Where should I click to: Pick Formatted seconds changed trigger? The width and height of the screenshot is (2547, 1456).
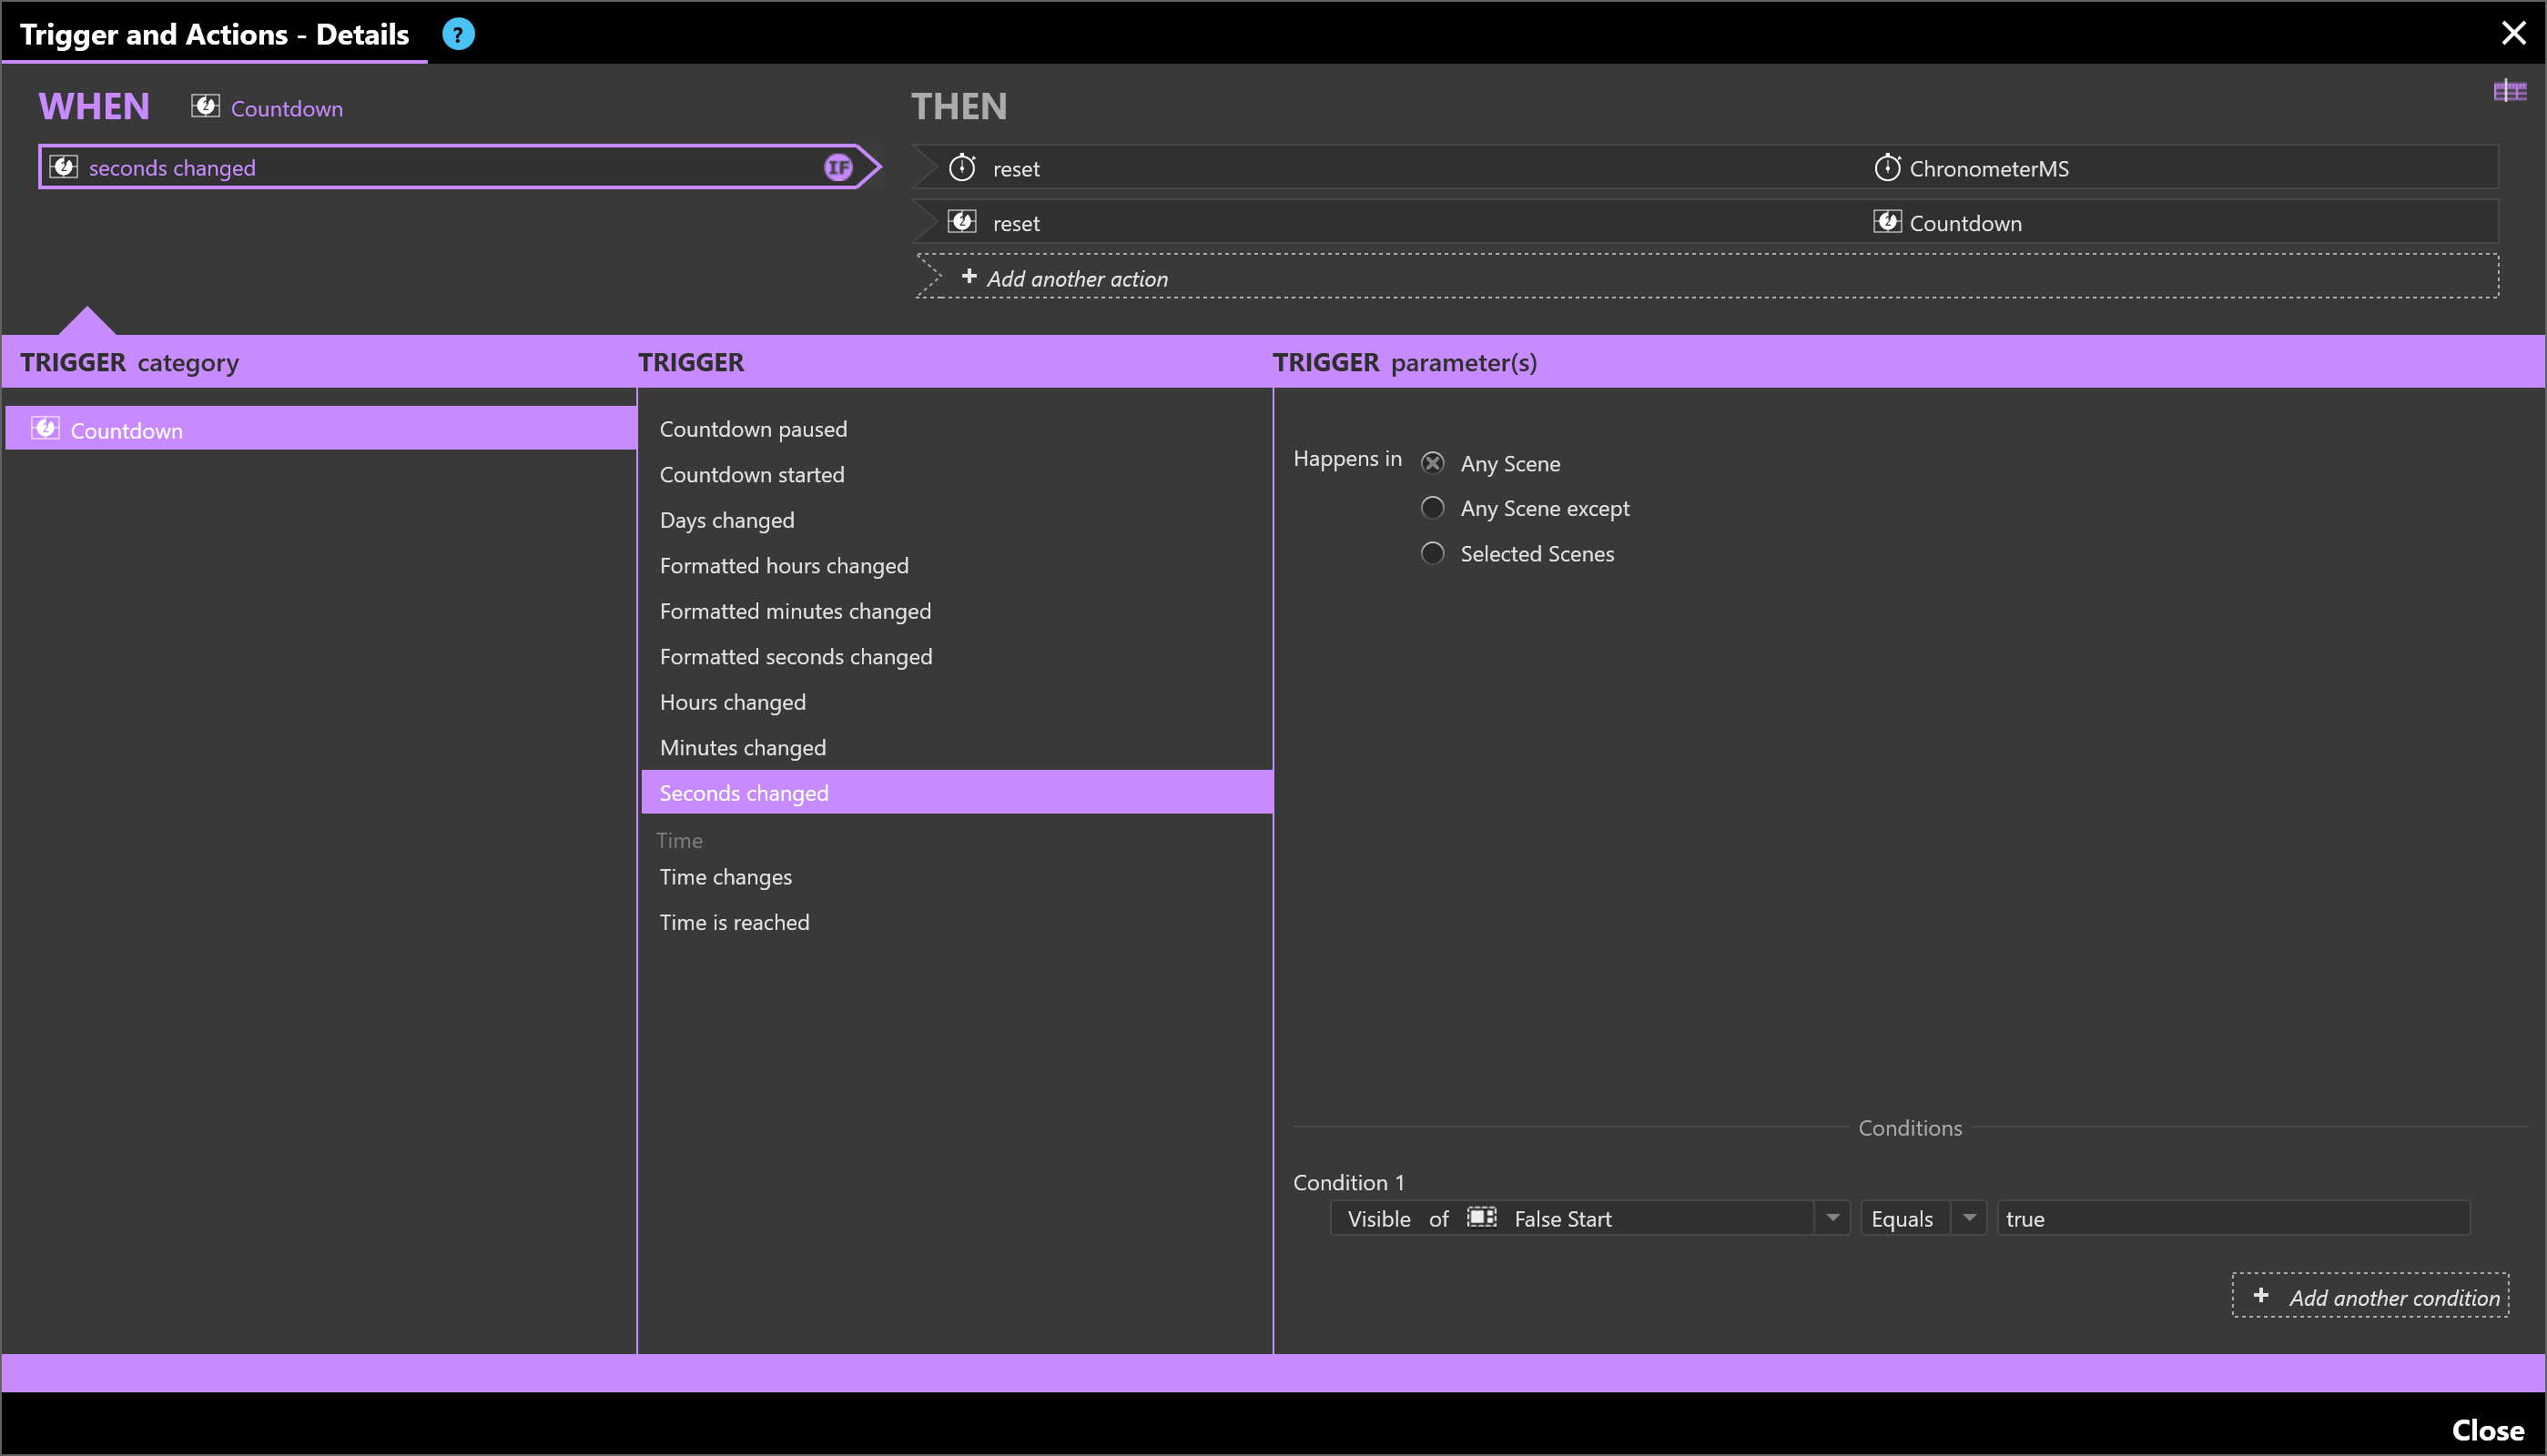coord(956,657)
